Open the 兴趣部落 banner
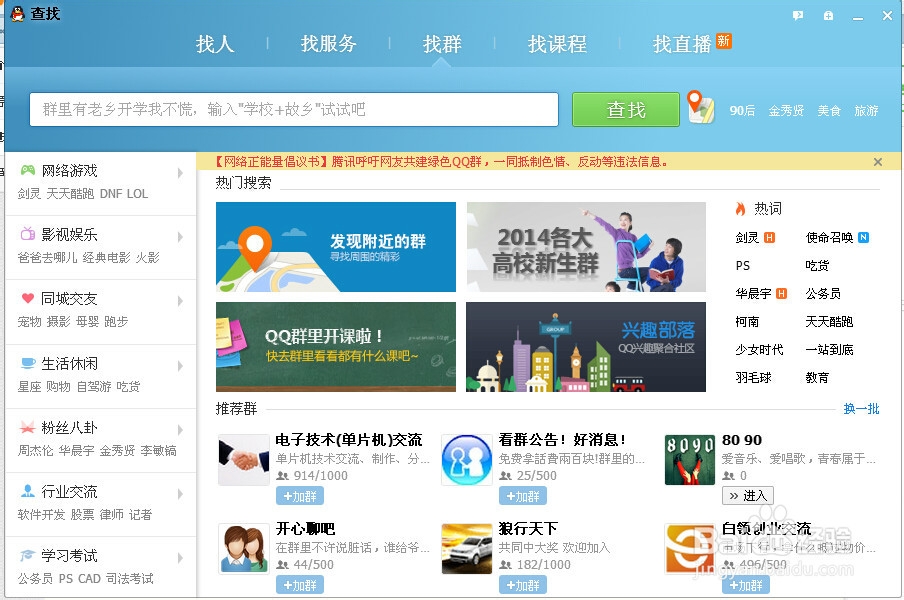Viewport: 904px width, 600px height. tap(586, 347)
